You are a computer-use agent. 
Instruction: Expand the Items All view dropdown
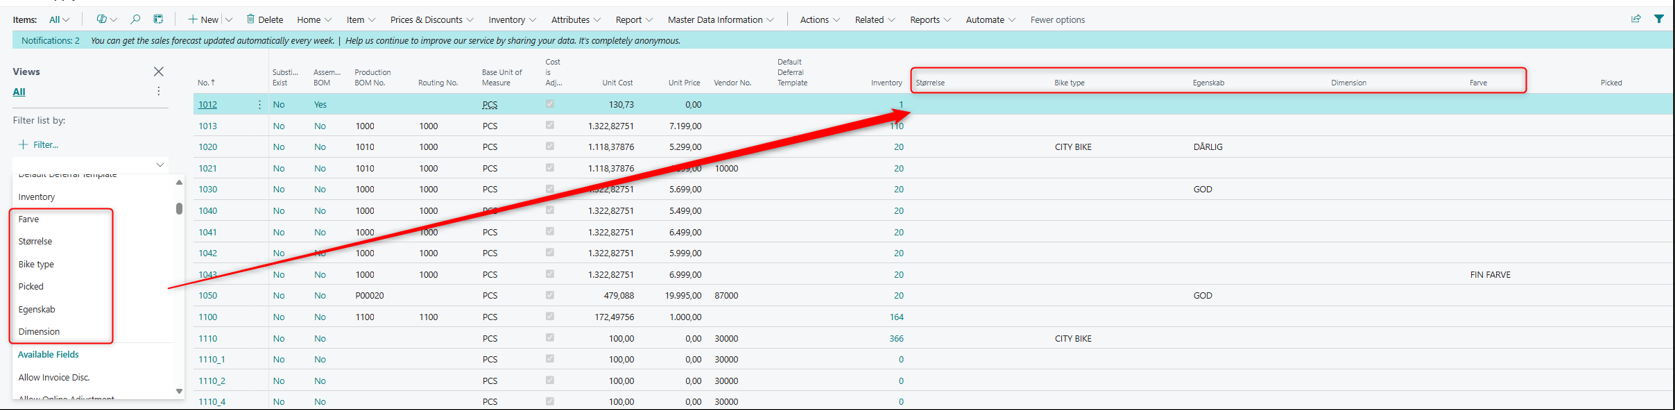click(x=60, y=19)
